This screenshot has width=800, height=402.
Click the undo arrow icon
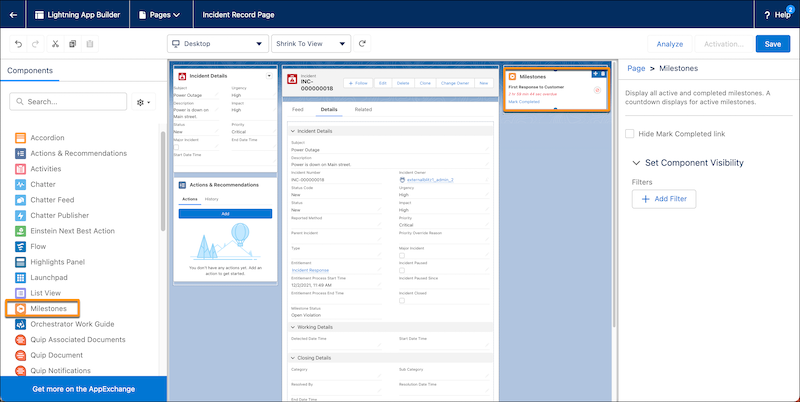[18, 44]
